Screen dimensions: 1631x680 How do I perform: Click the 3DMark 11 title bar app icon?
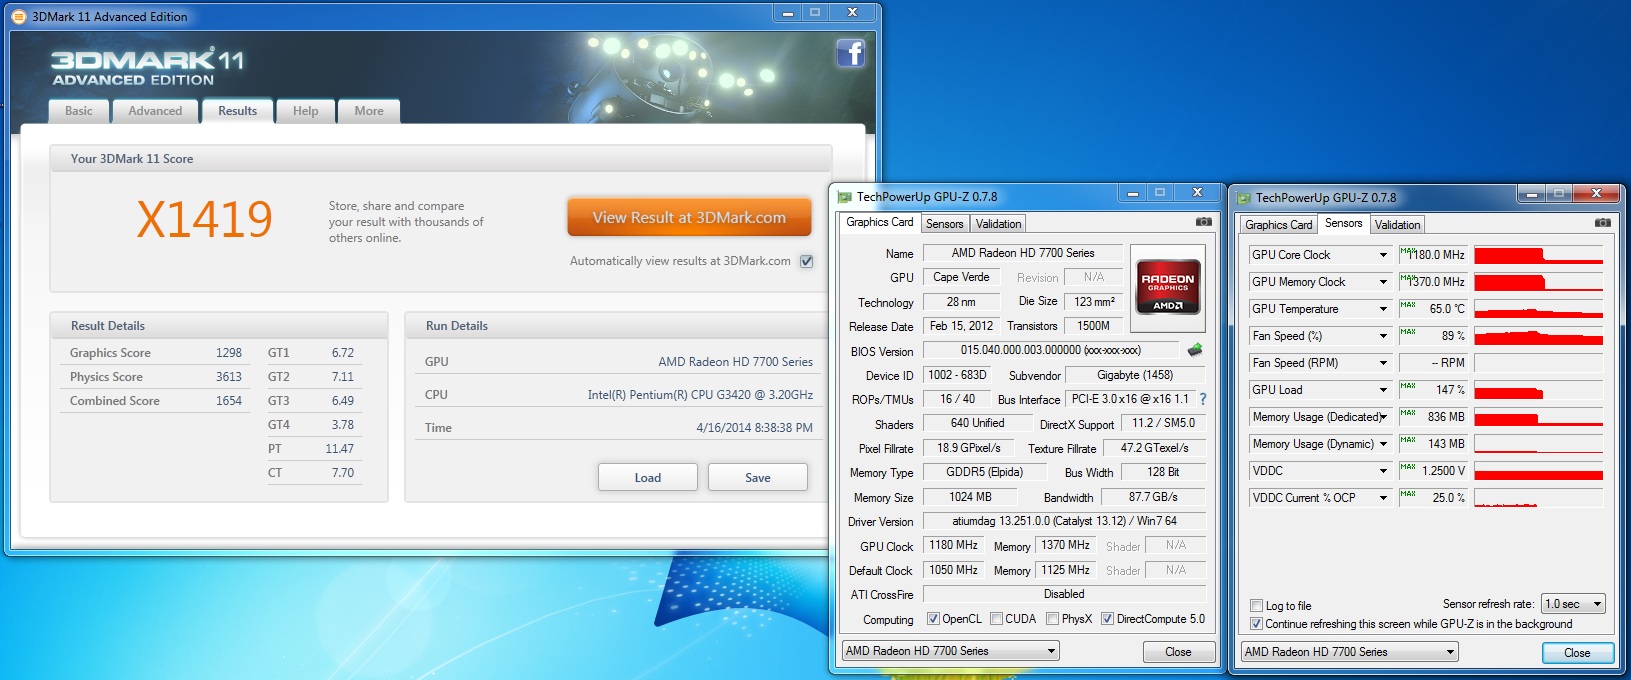tap(19, 16)
